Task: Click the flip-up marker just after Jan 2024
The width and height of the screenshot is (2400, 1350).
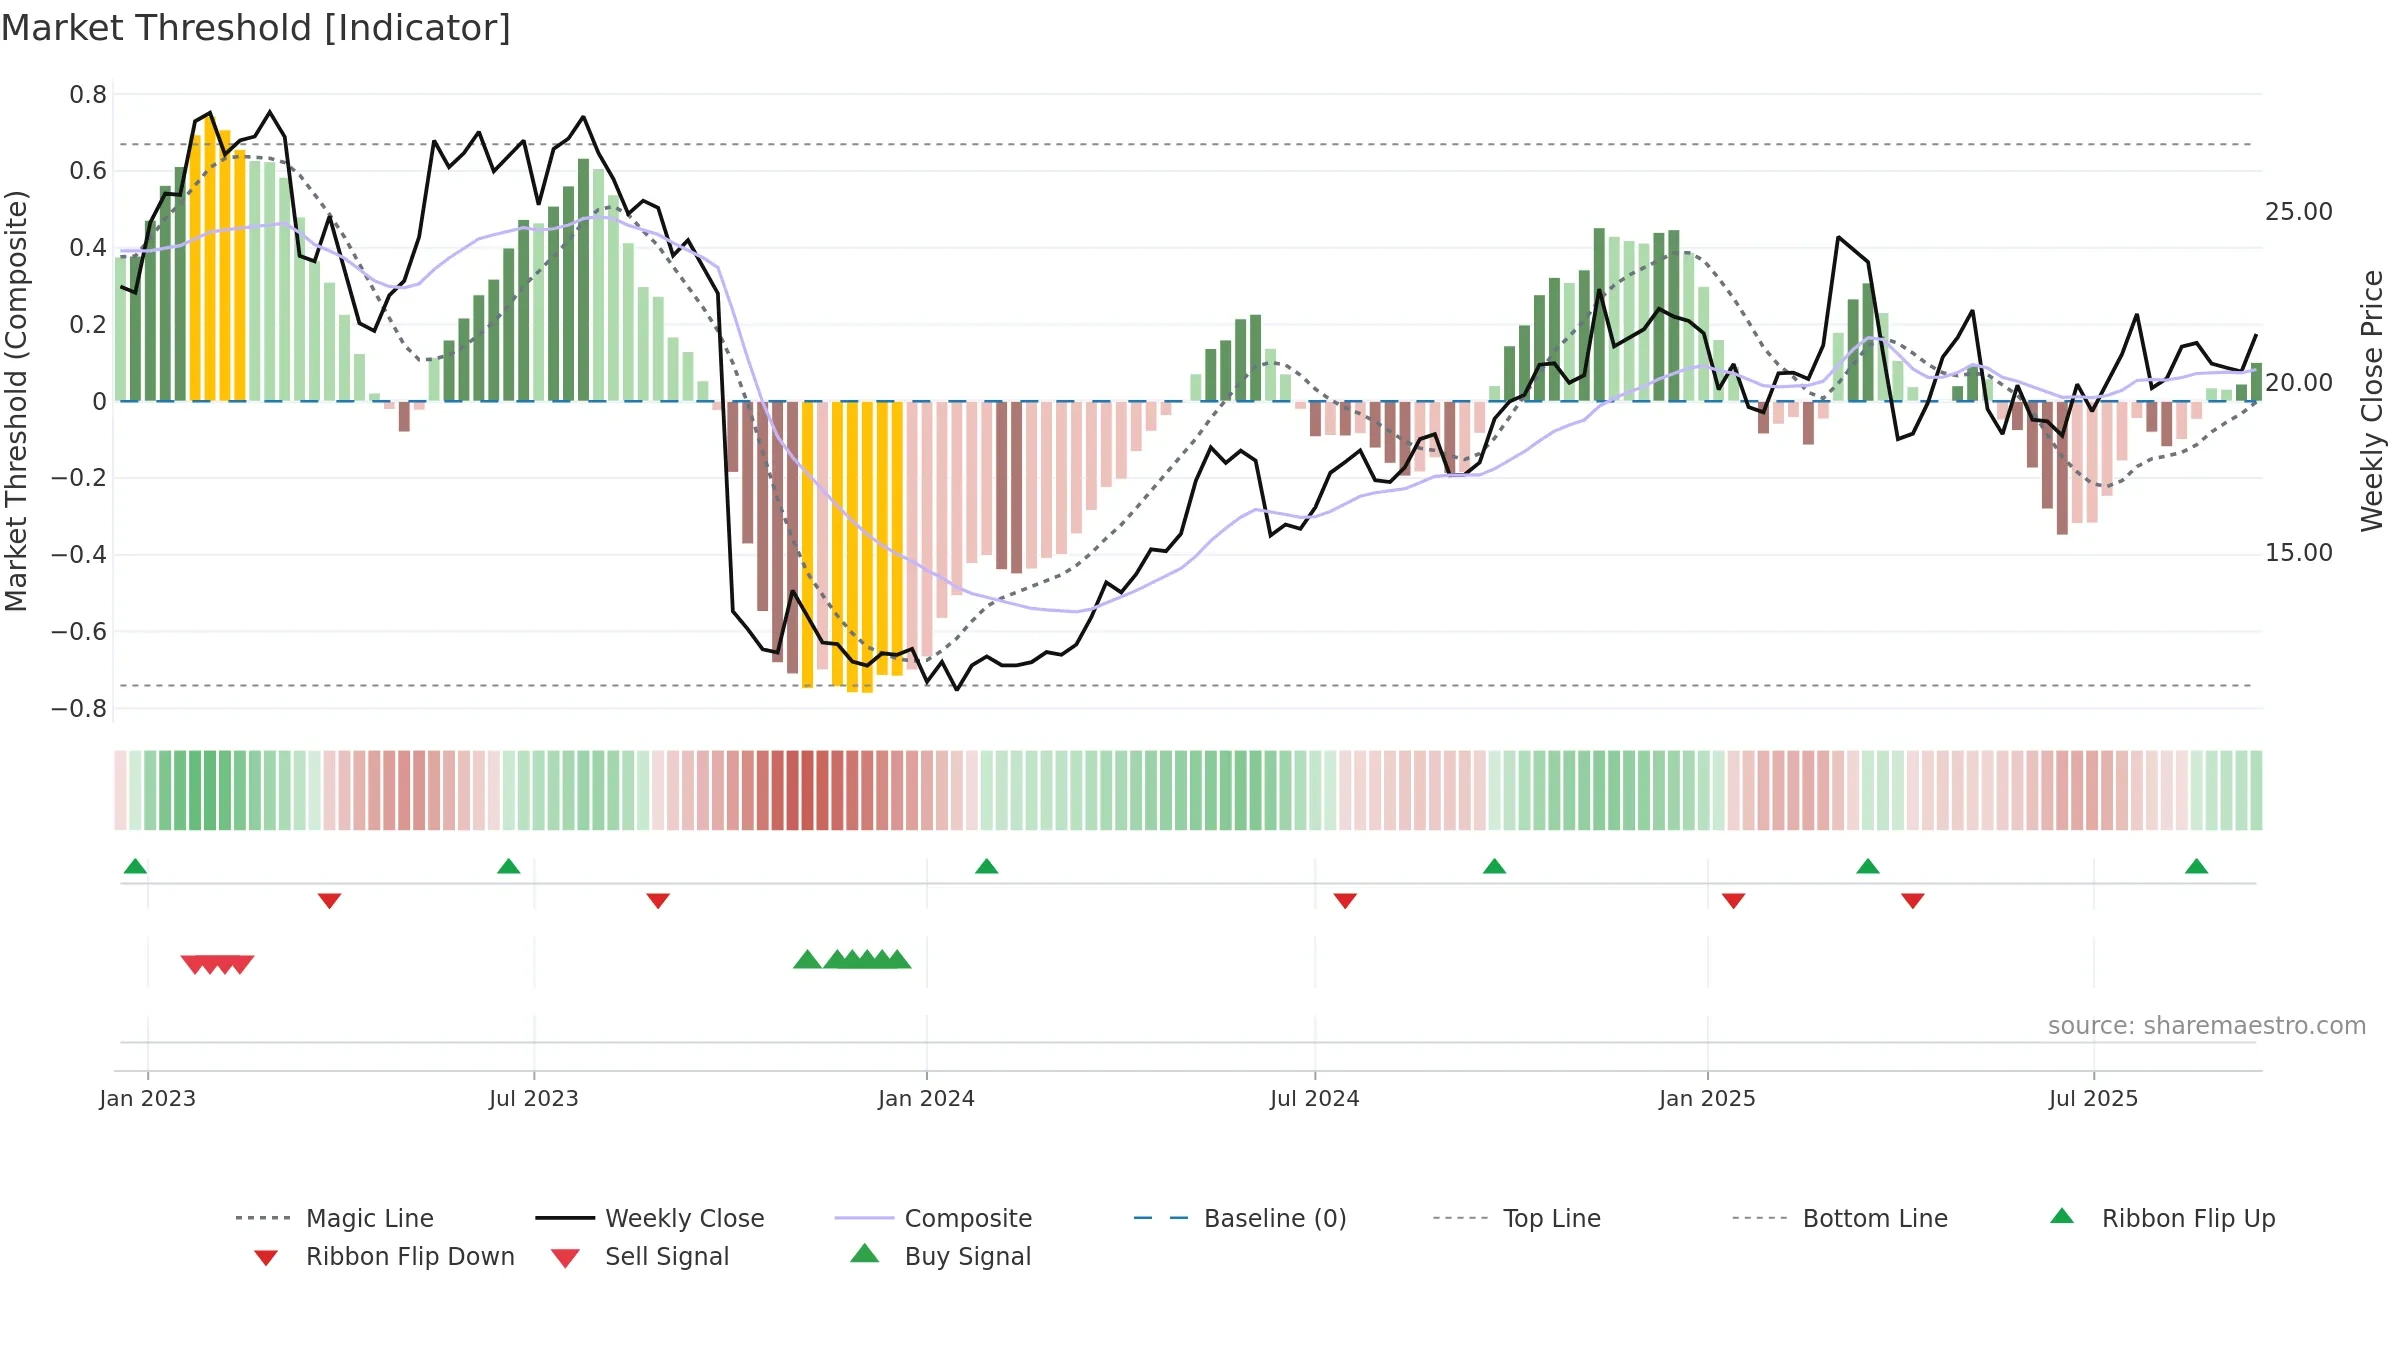Action: click(x=987, y=866)
